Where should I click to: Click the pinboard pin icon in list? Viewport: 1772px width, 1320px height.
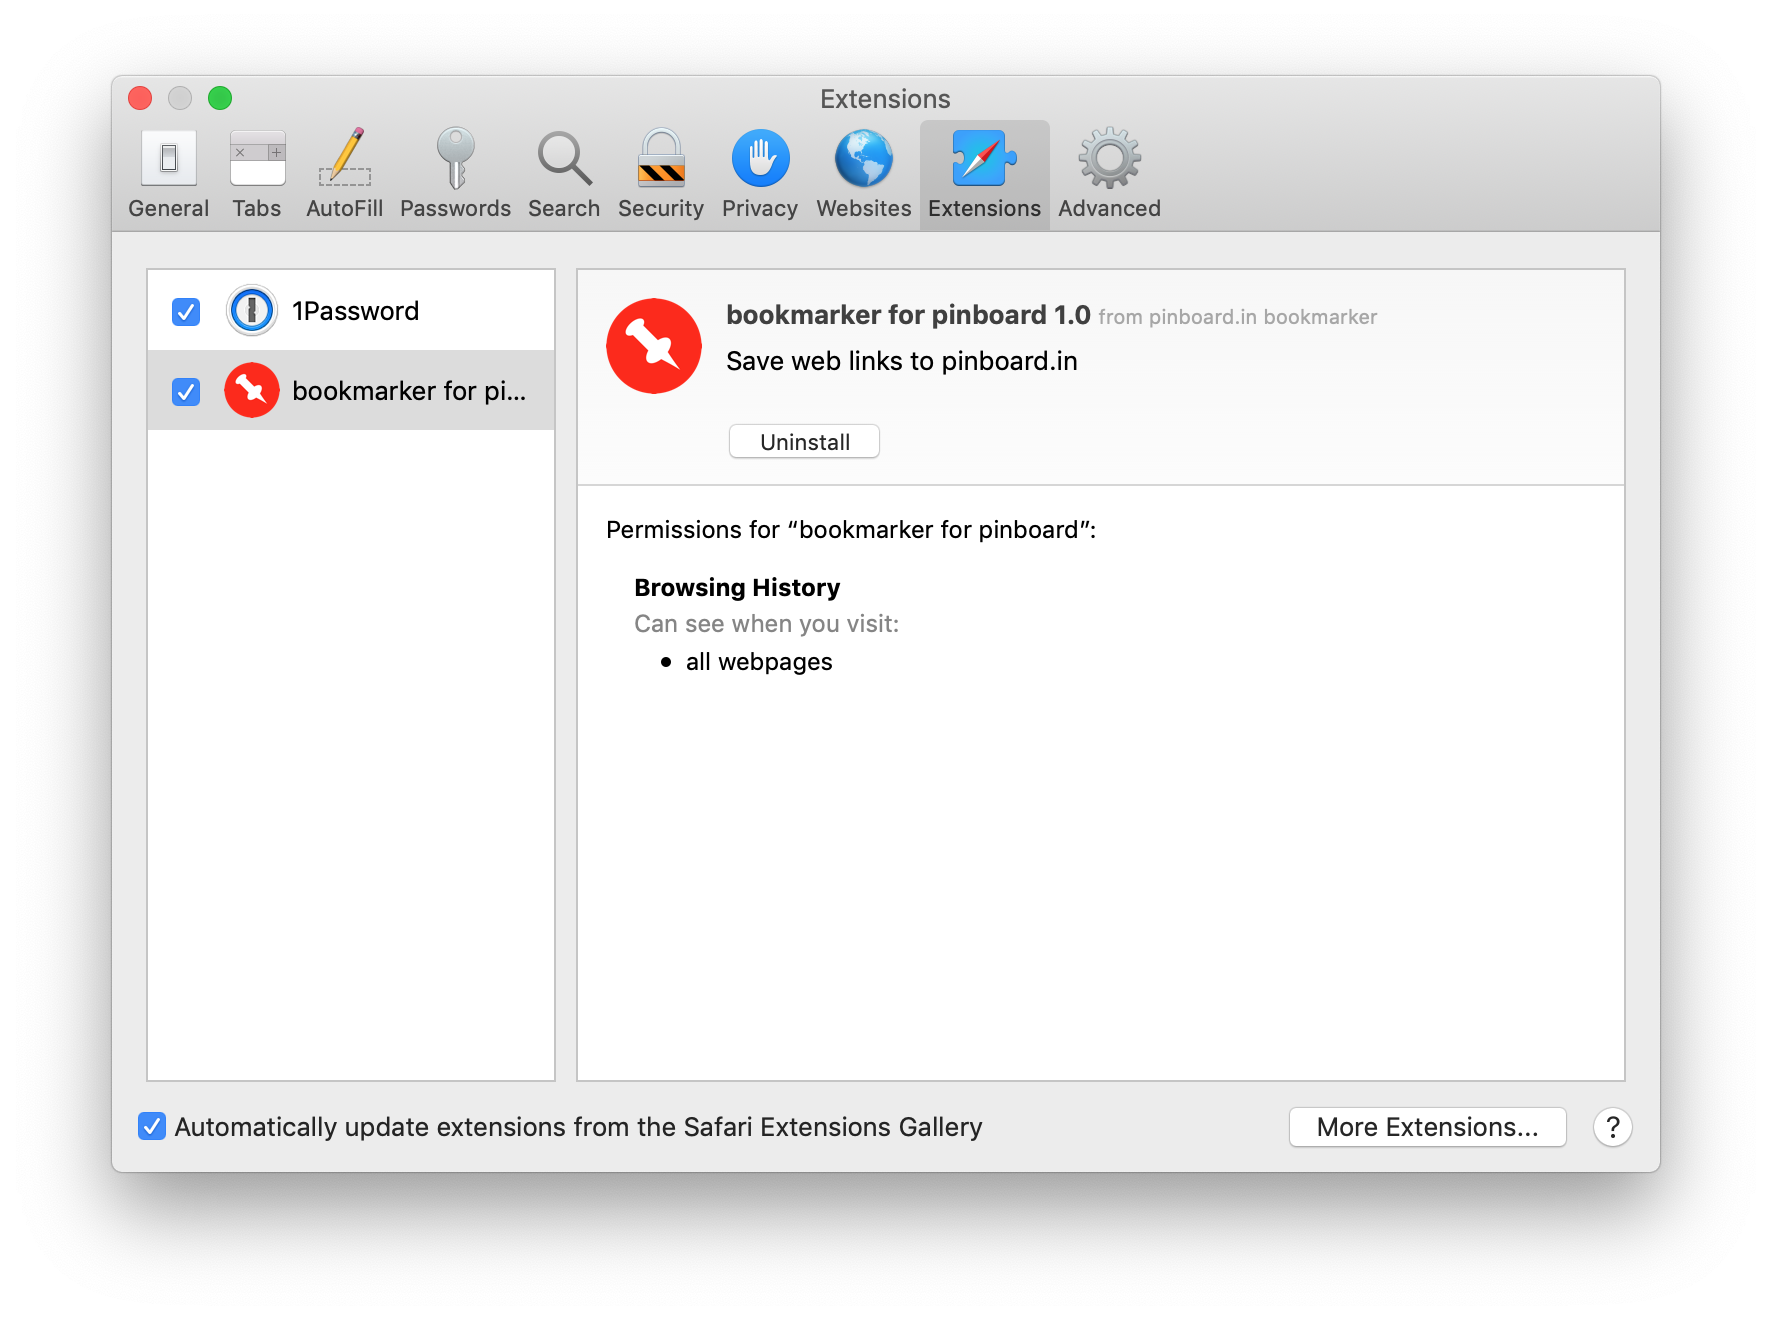[252, 390]
